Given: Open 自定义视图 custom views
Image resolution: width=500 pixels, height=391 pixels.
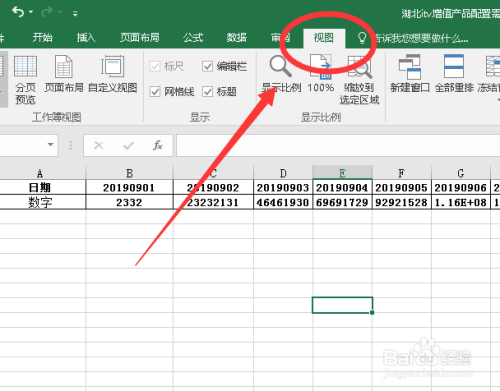Looking at the screenshot, I should 113,75.
